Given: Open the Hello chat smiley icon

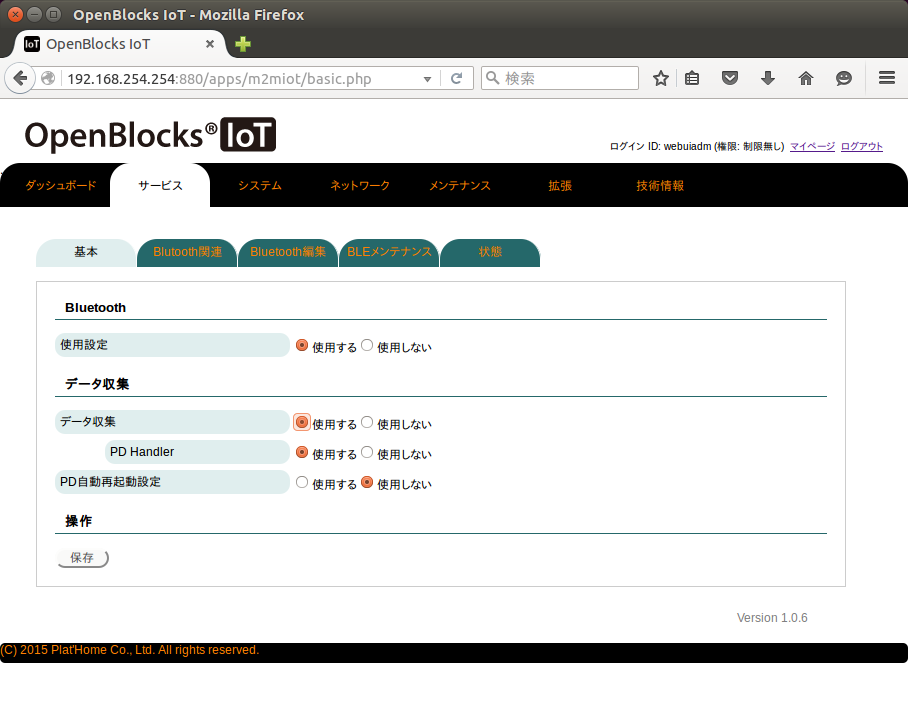Looking at the screenshot, I should tap(844, 78).
